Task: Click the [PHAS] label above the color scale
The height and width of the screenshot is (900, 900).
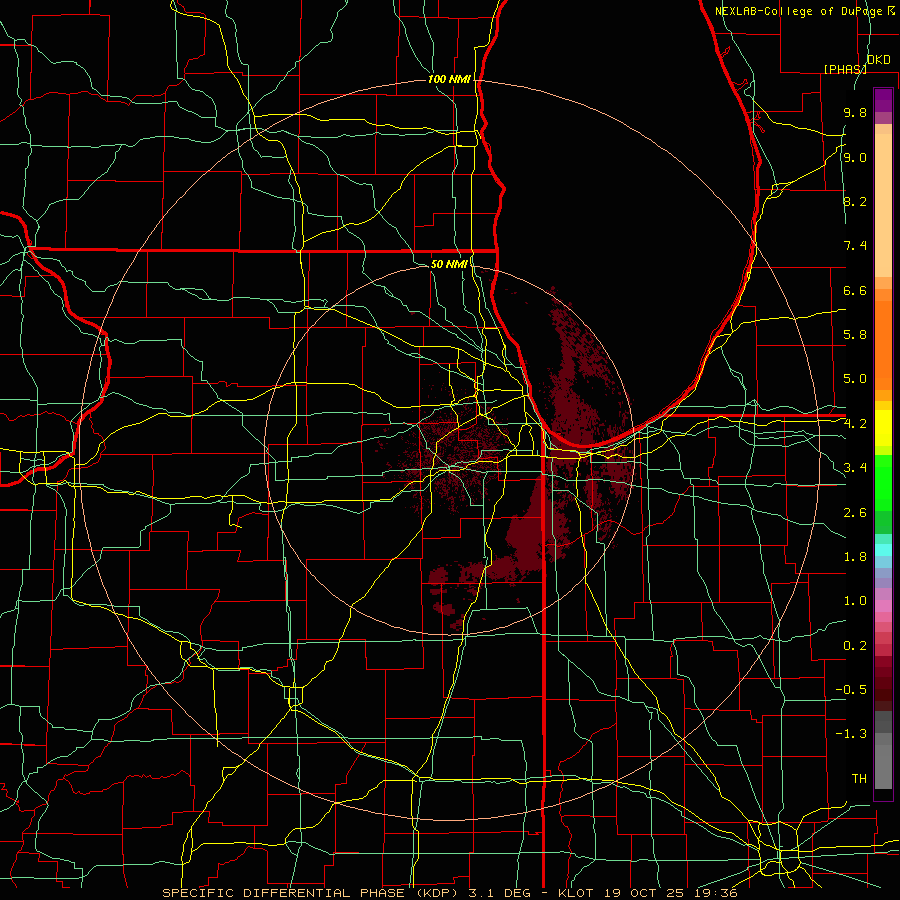Action: pyautogui.click(x=845, y=69)
